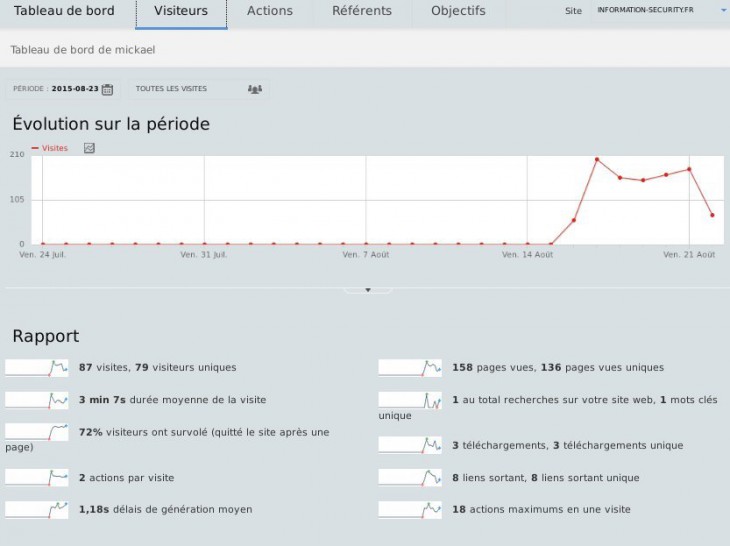Click the last data point on the visits graph
730x546 pixels.
pos(712,215)
